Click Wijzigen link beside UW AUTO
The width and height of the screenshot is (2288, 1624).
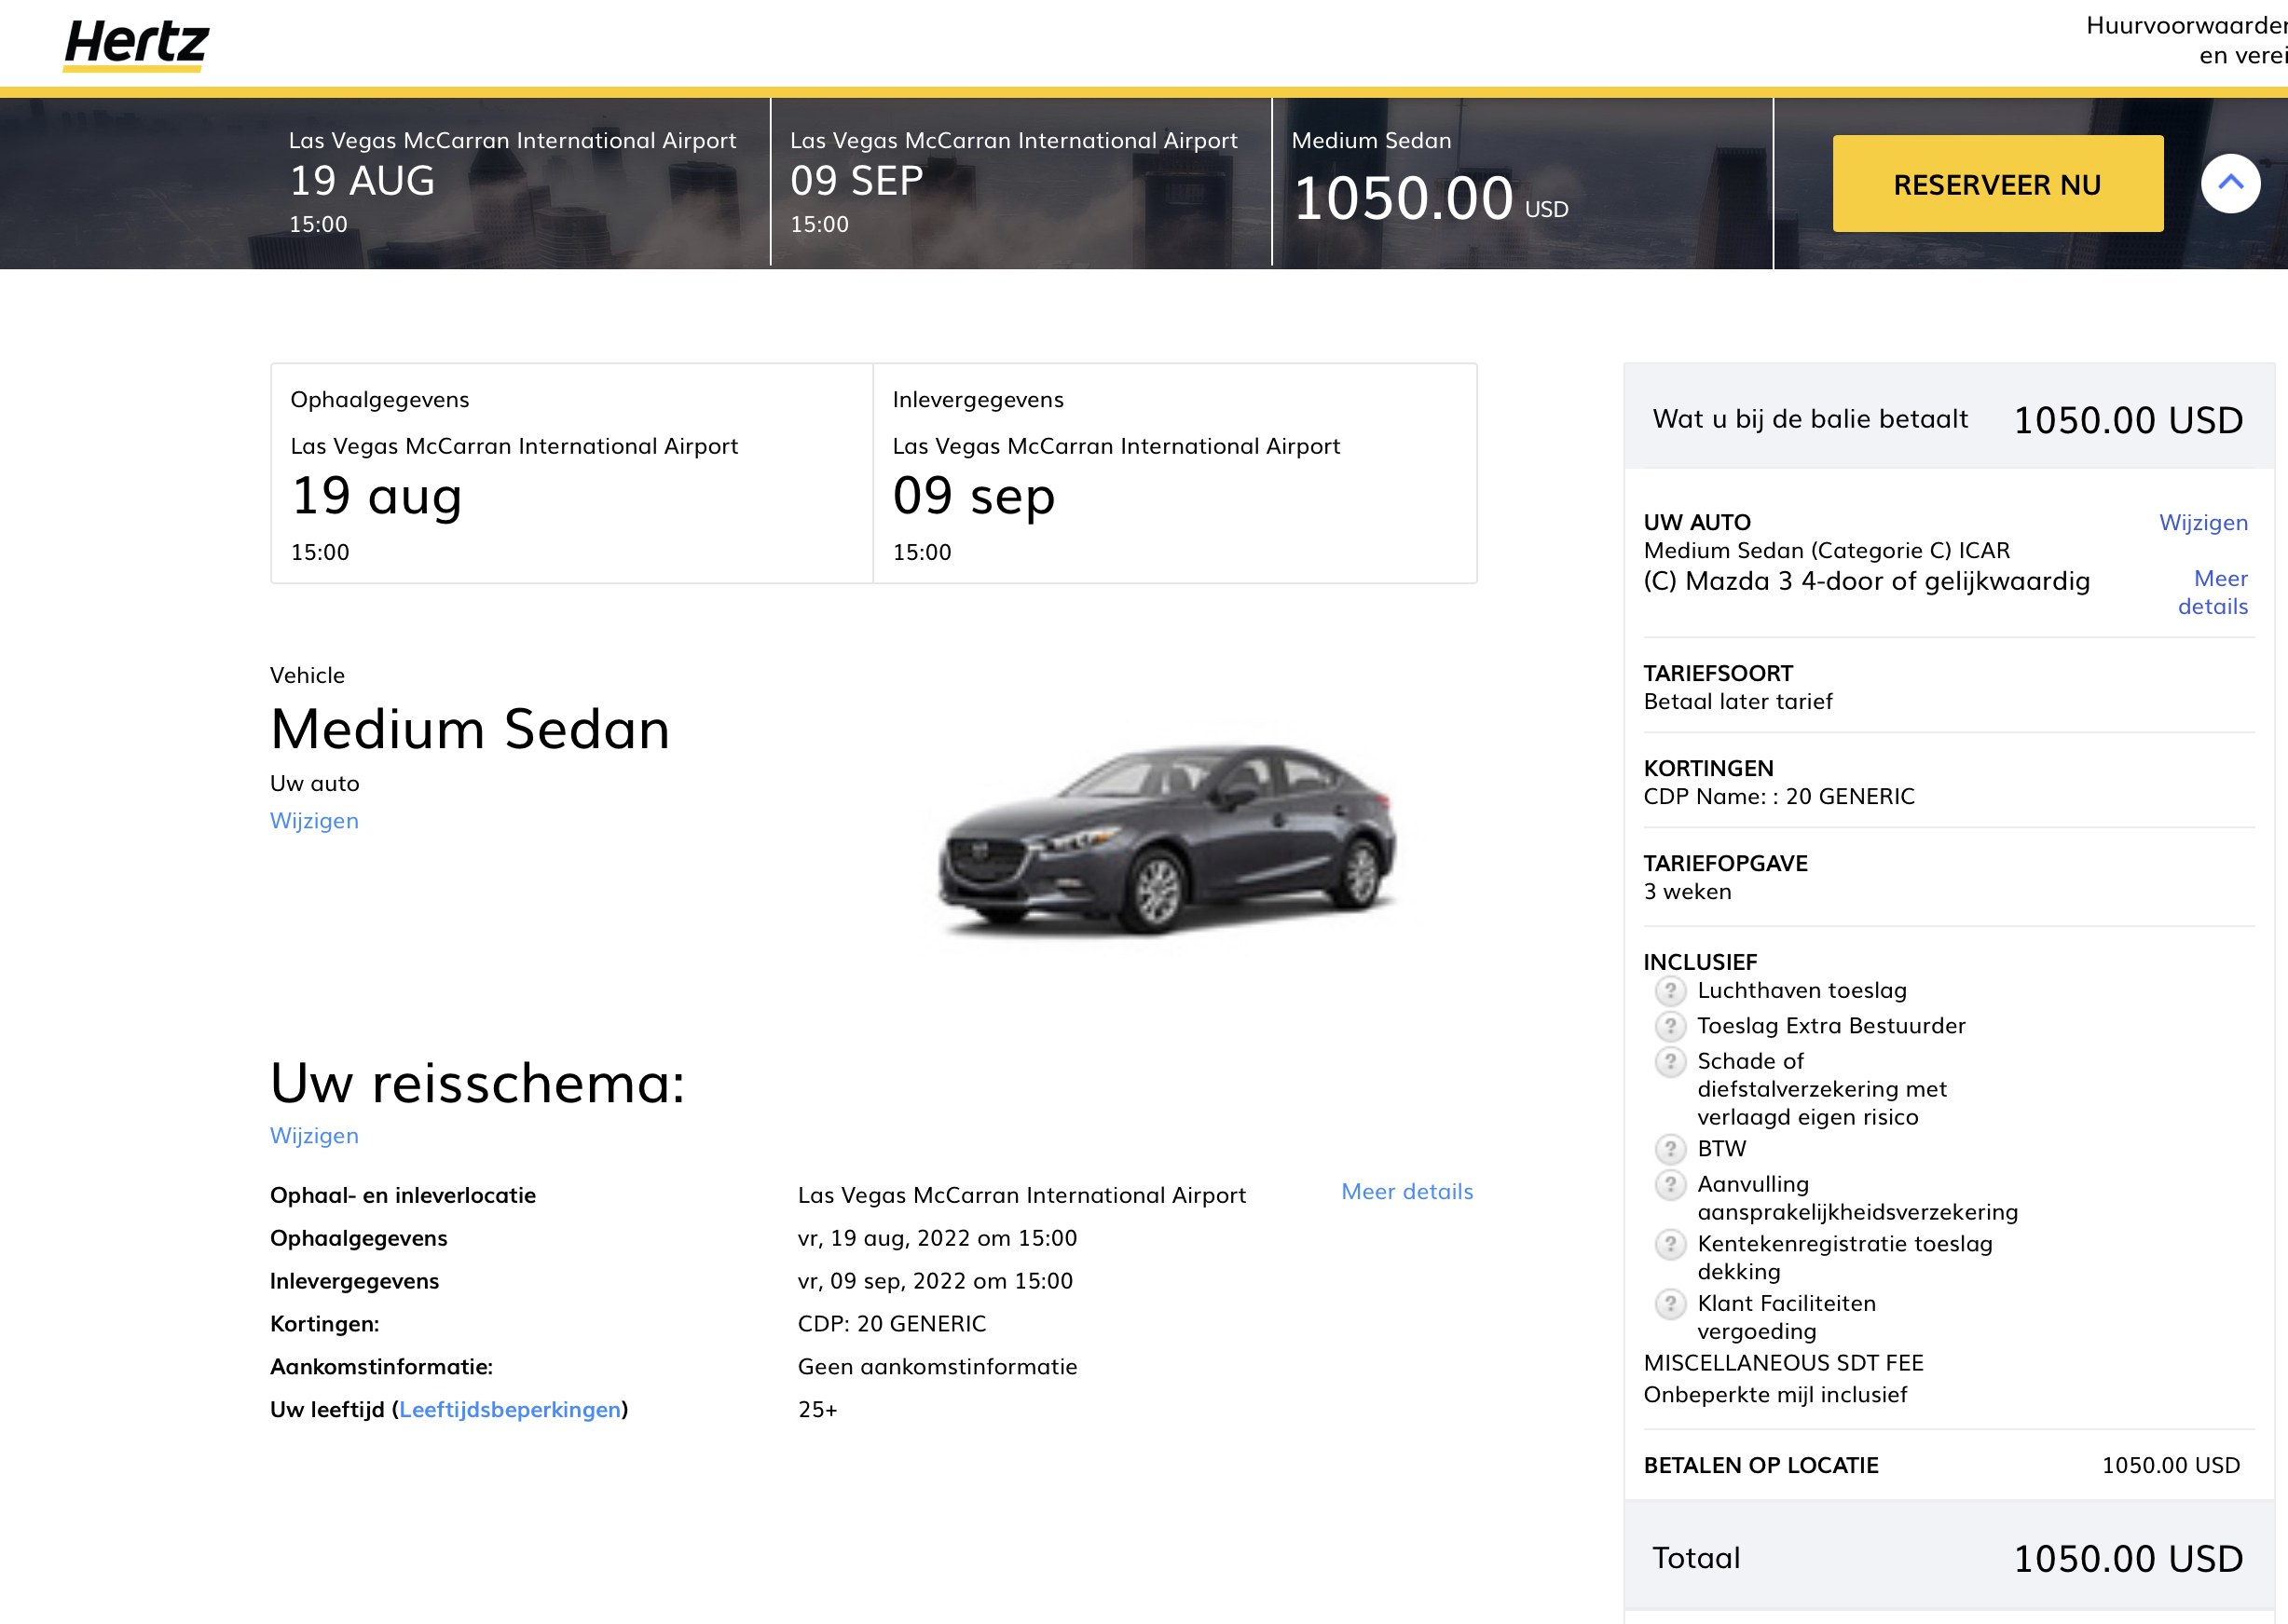click(2202, 522)
